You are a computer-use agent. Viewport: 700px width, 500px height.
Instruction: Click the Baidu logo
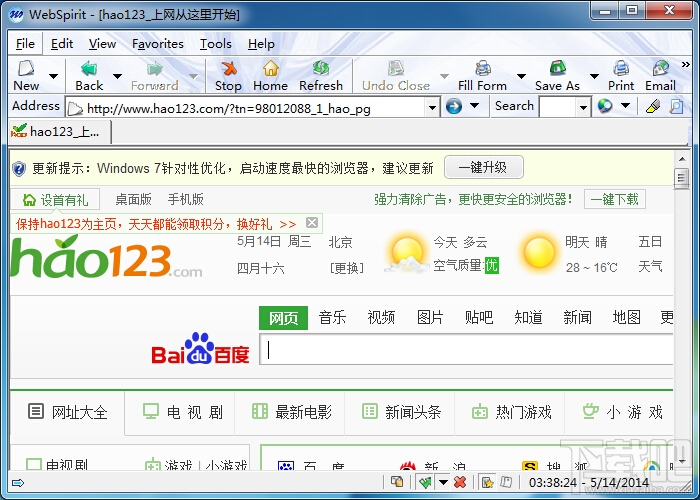(200, 349)
